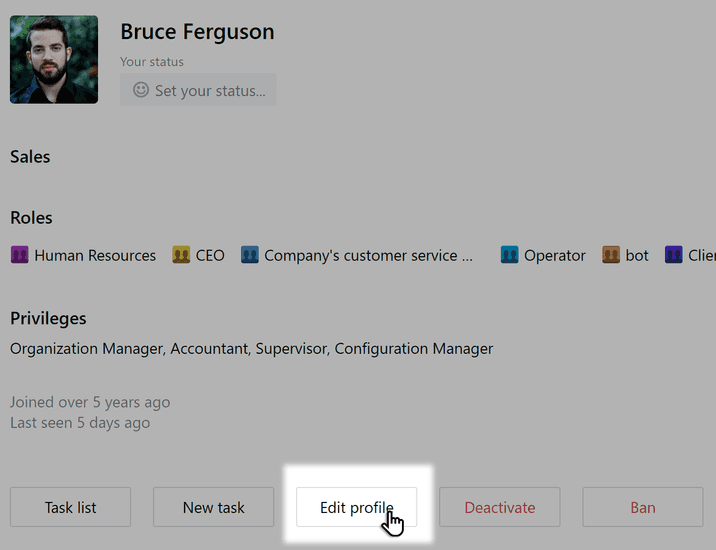The image size is (716, 550).
Task: Click the Bruce Ferguson name heading
Action: click(x=197, y=32)
